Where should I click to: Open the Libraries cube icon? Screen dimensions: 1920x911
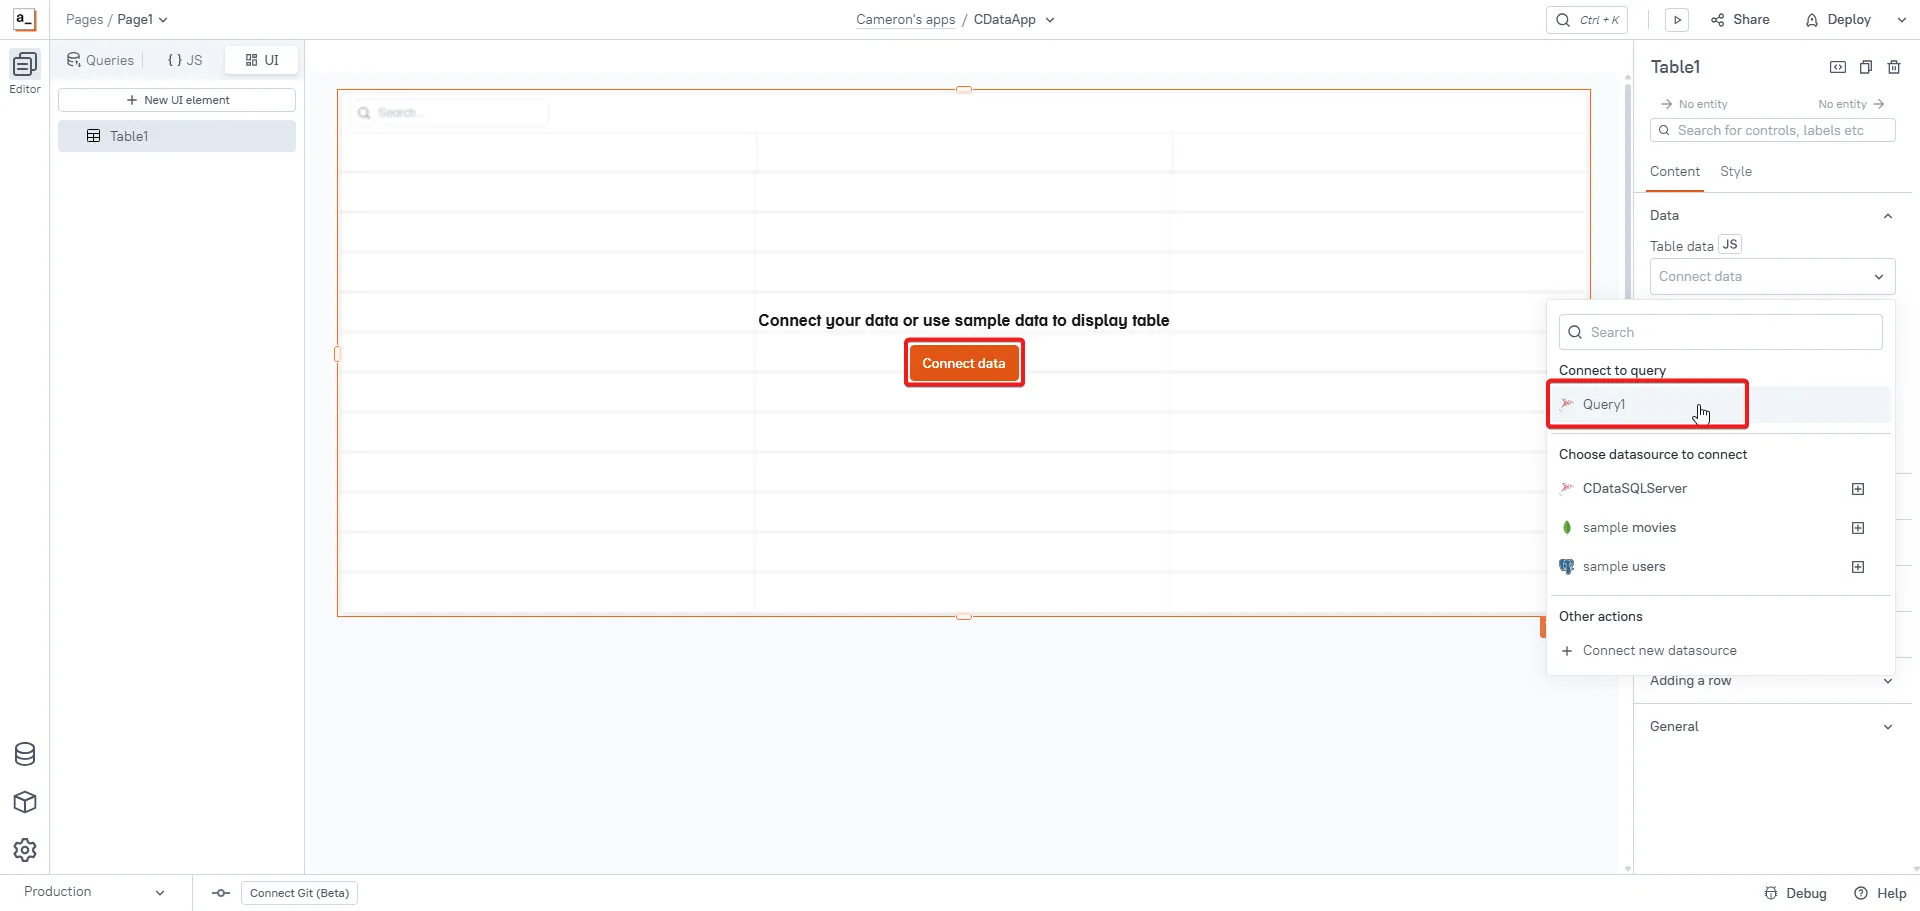pos(25,802)
